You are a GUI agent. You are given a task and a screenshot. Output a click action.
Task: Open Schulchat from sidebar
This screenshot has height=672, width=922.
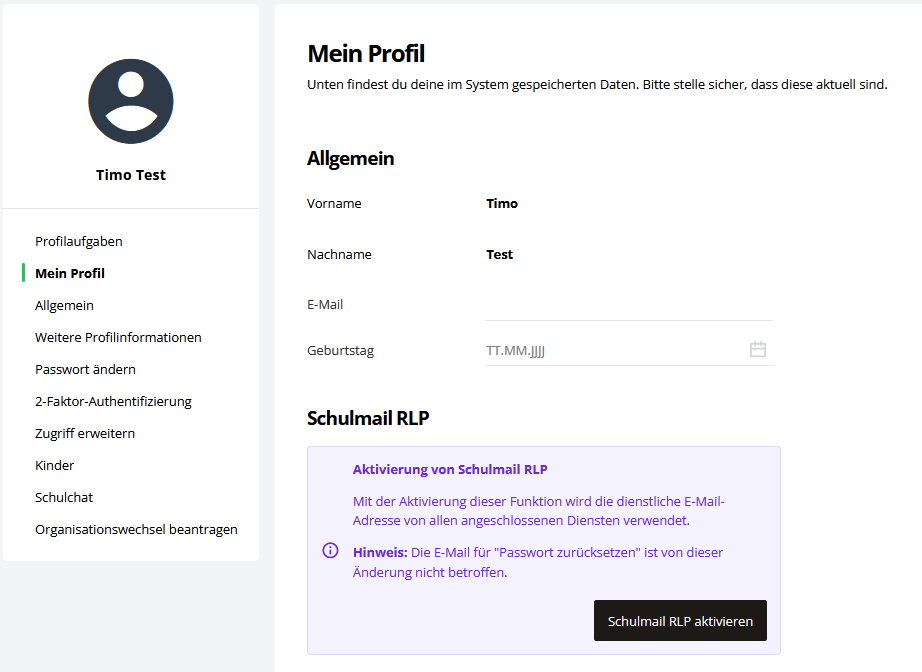64,497
